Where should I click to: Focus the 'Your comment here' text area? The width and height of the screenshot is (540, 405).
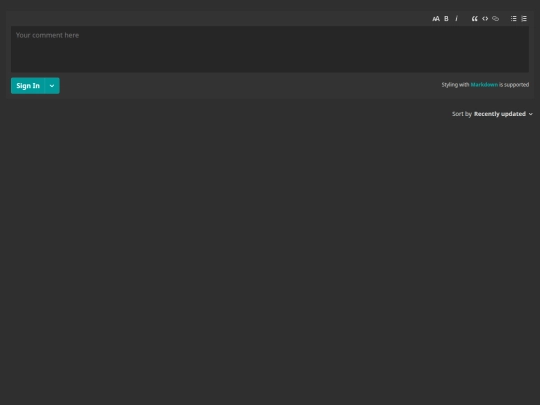tap(270, 49)
